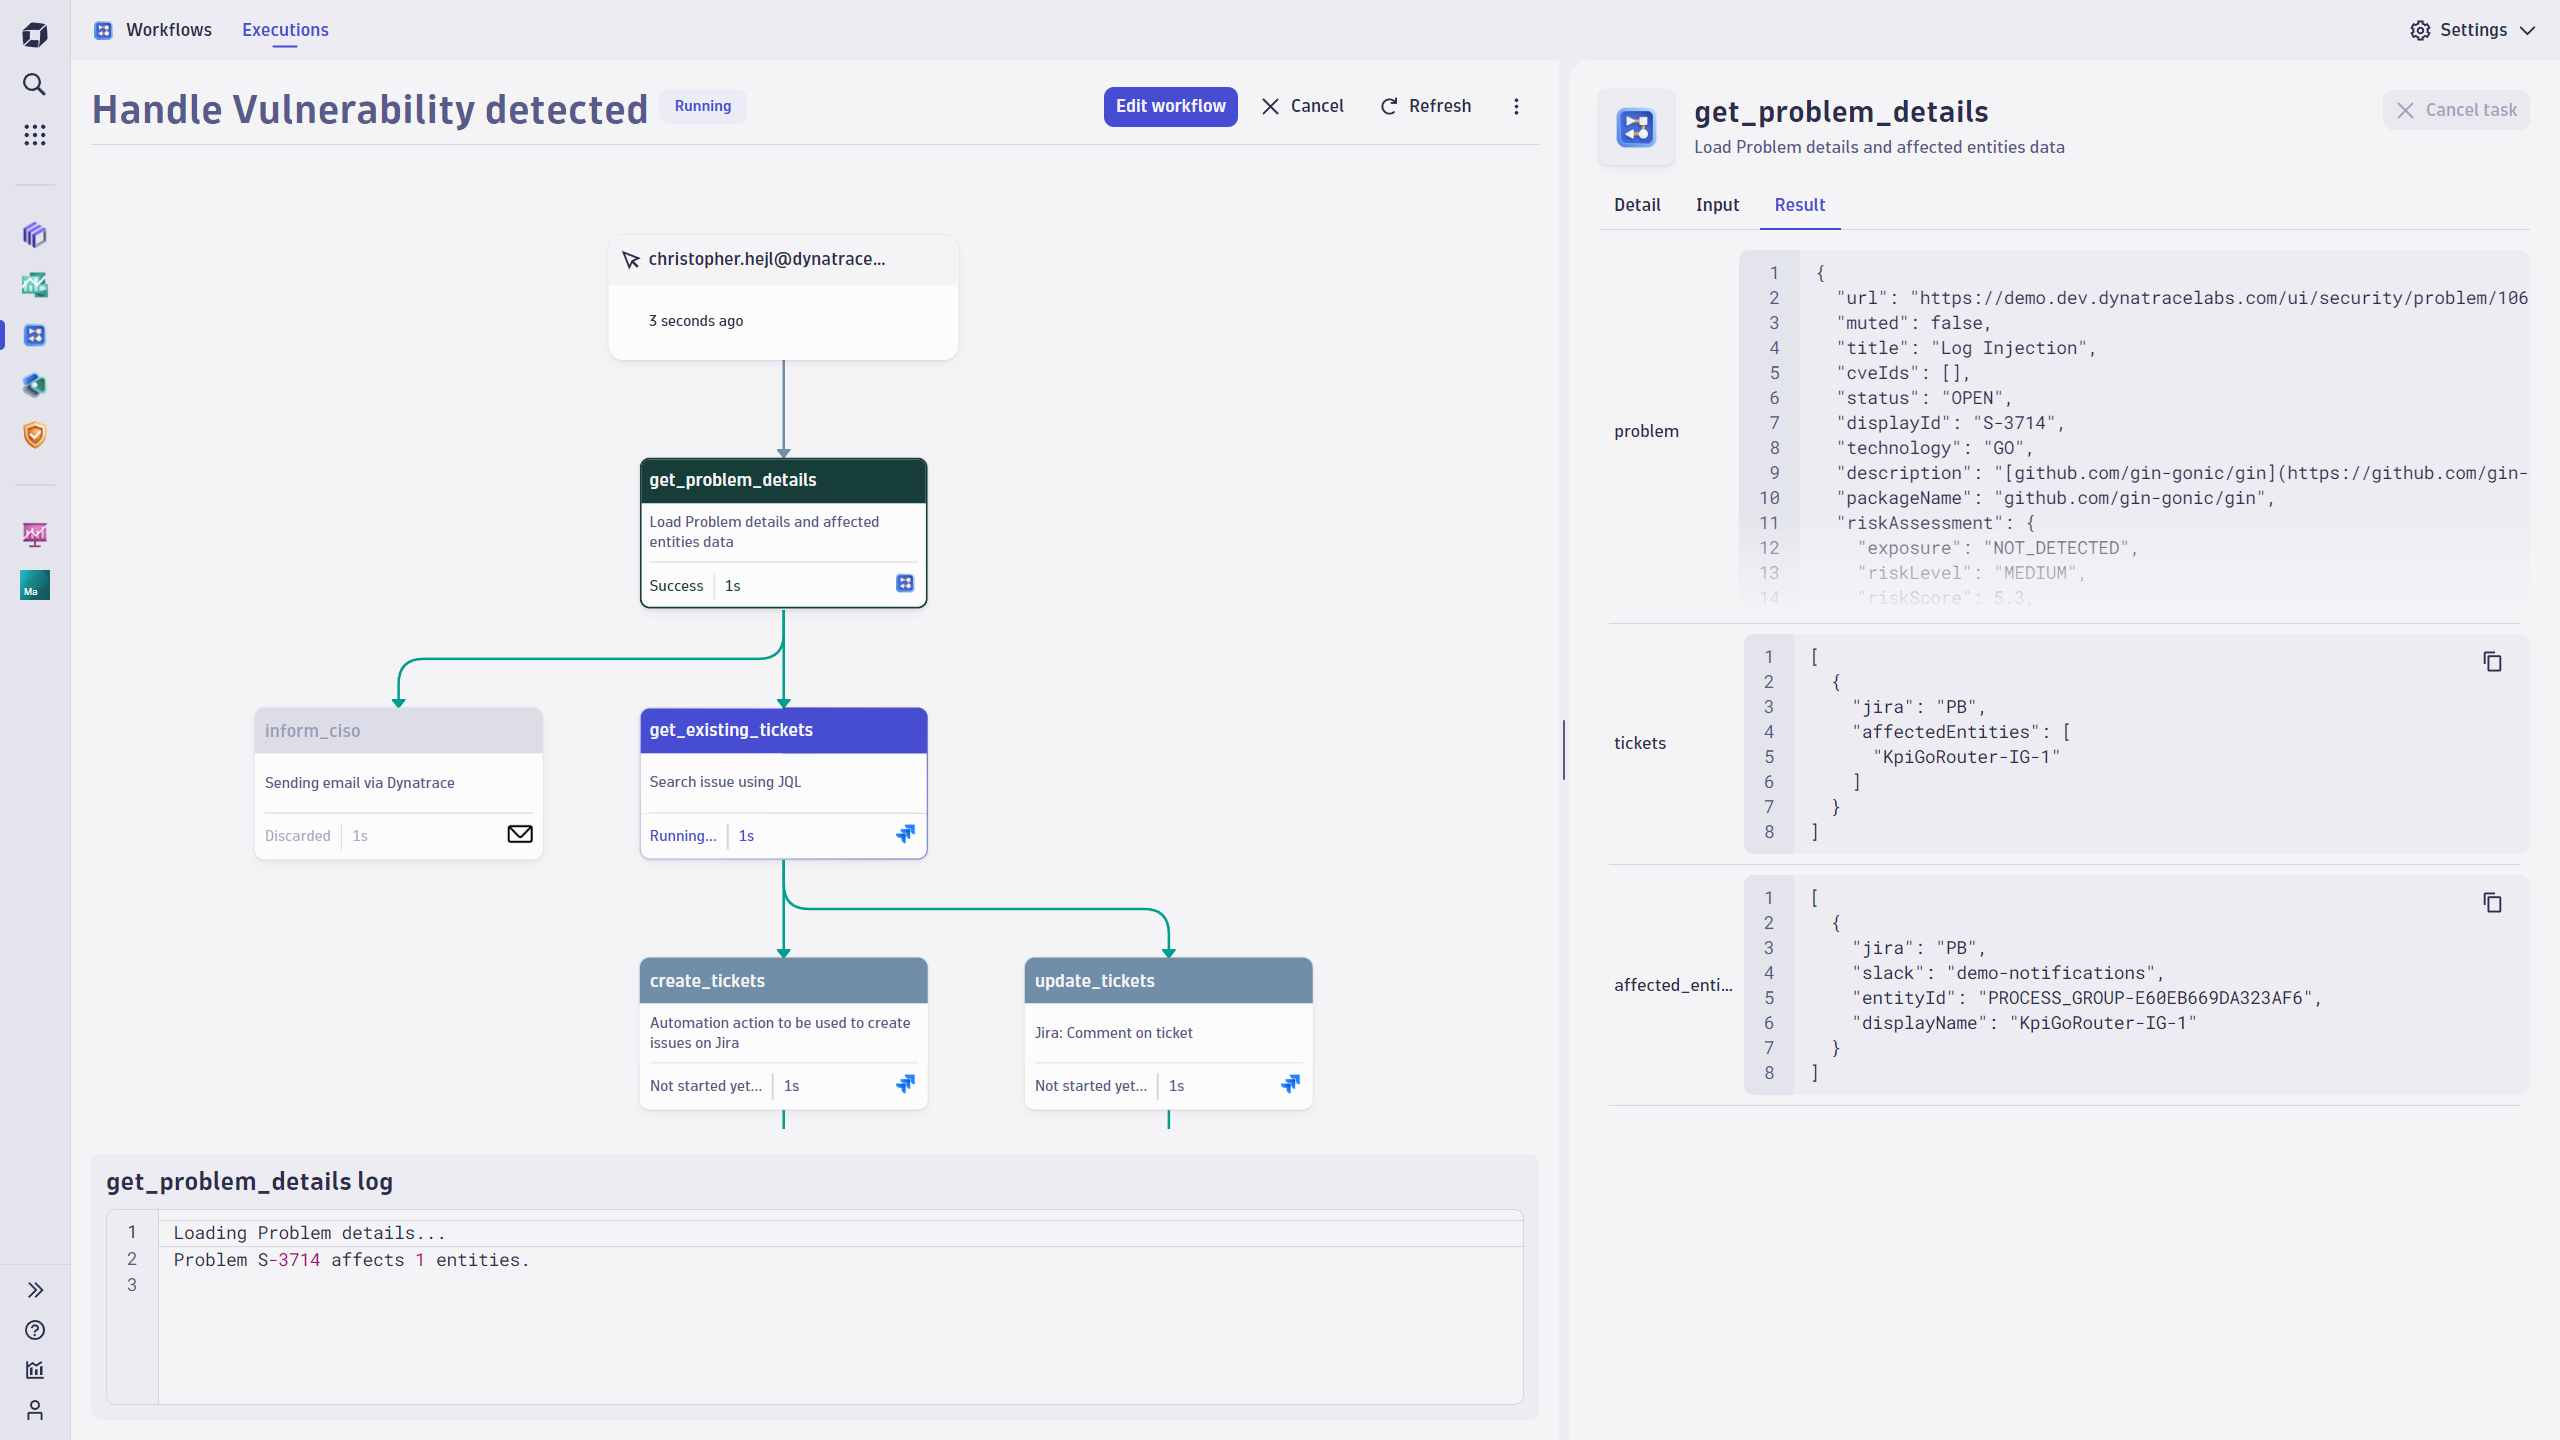2560x1440 pixels.
Task: Open the Settings dropdown
Action: tap(2473, 30)
